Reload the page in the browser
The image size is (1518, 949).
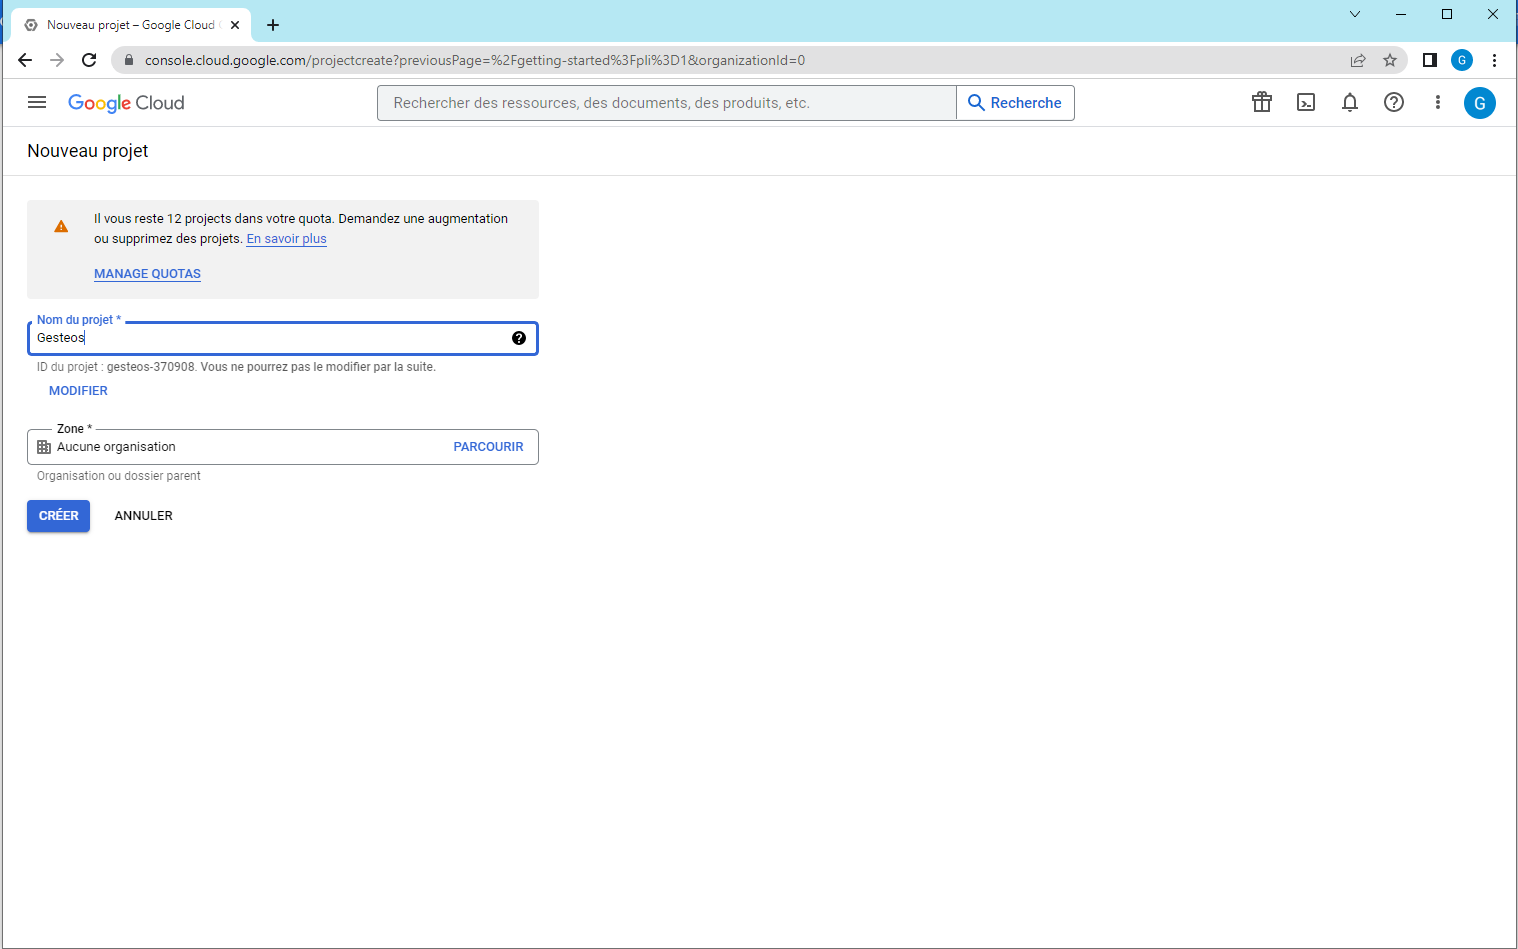pos(89,60)
